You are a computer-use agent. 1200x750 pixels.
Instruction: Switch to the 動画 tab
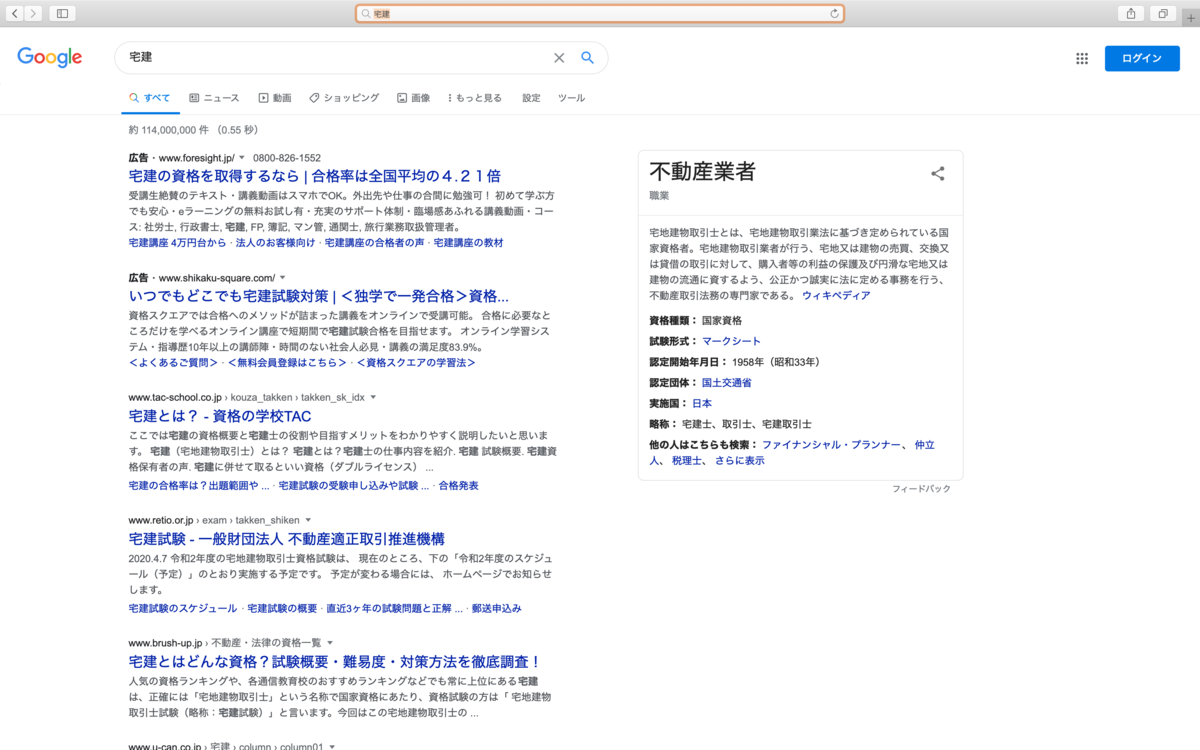(275, 98)
